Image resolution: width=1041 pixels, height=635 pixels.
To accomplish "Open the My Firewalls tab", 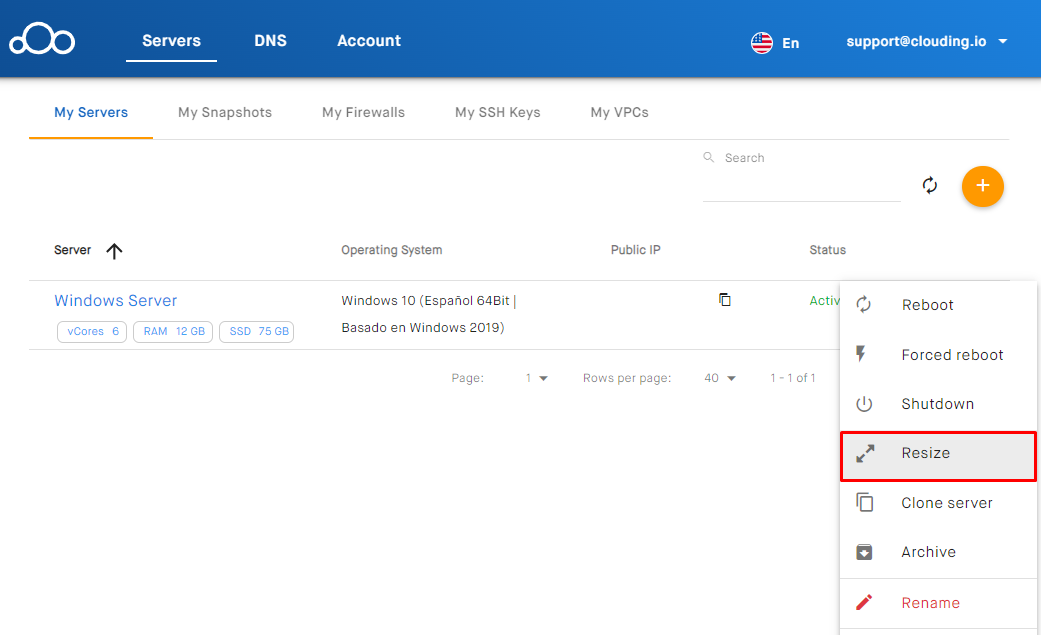I will pyautogui.click(x=363, y=112).
